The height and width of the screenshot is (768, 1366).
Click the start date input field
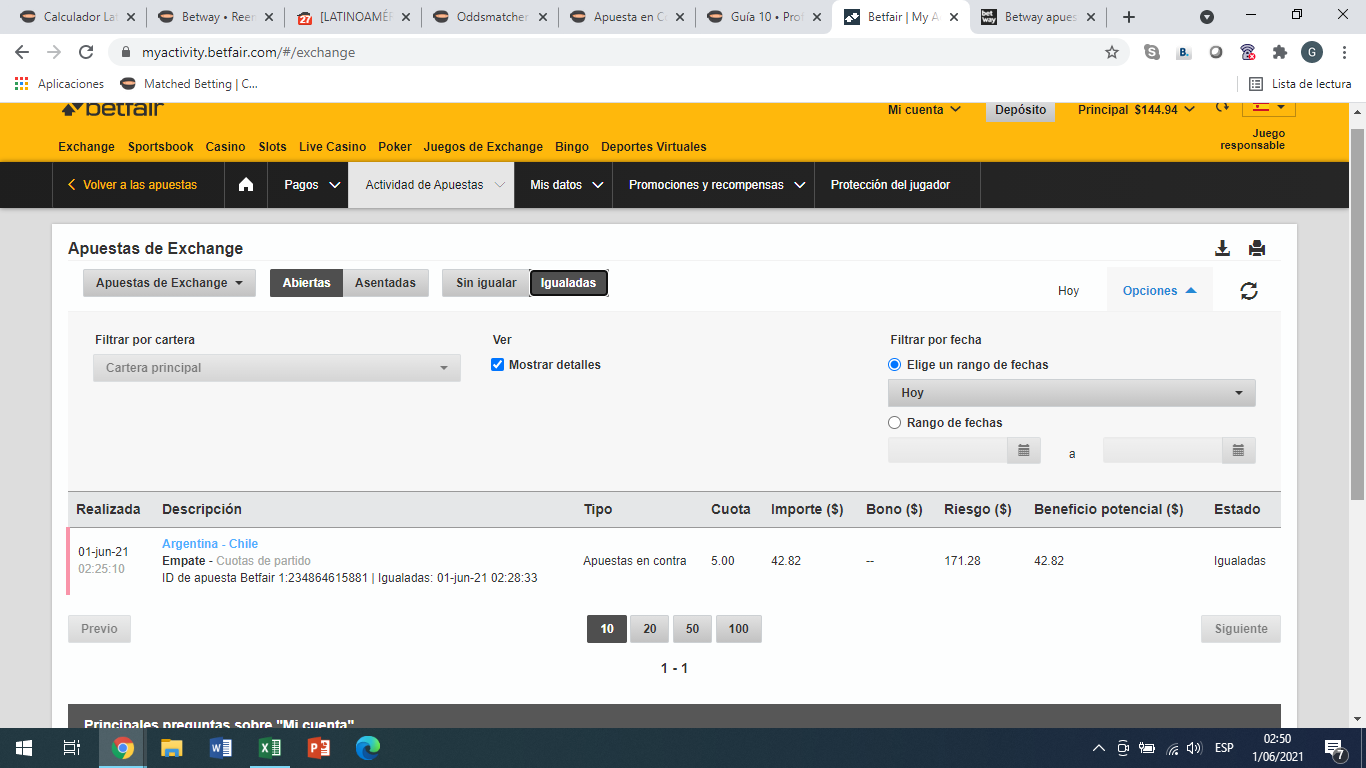pos(947,451)
